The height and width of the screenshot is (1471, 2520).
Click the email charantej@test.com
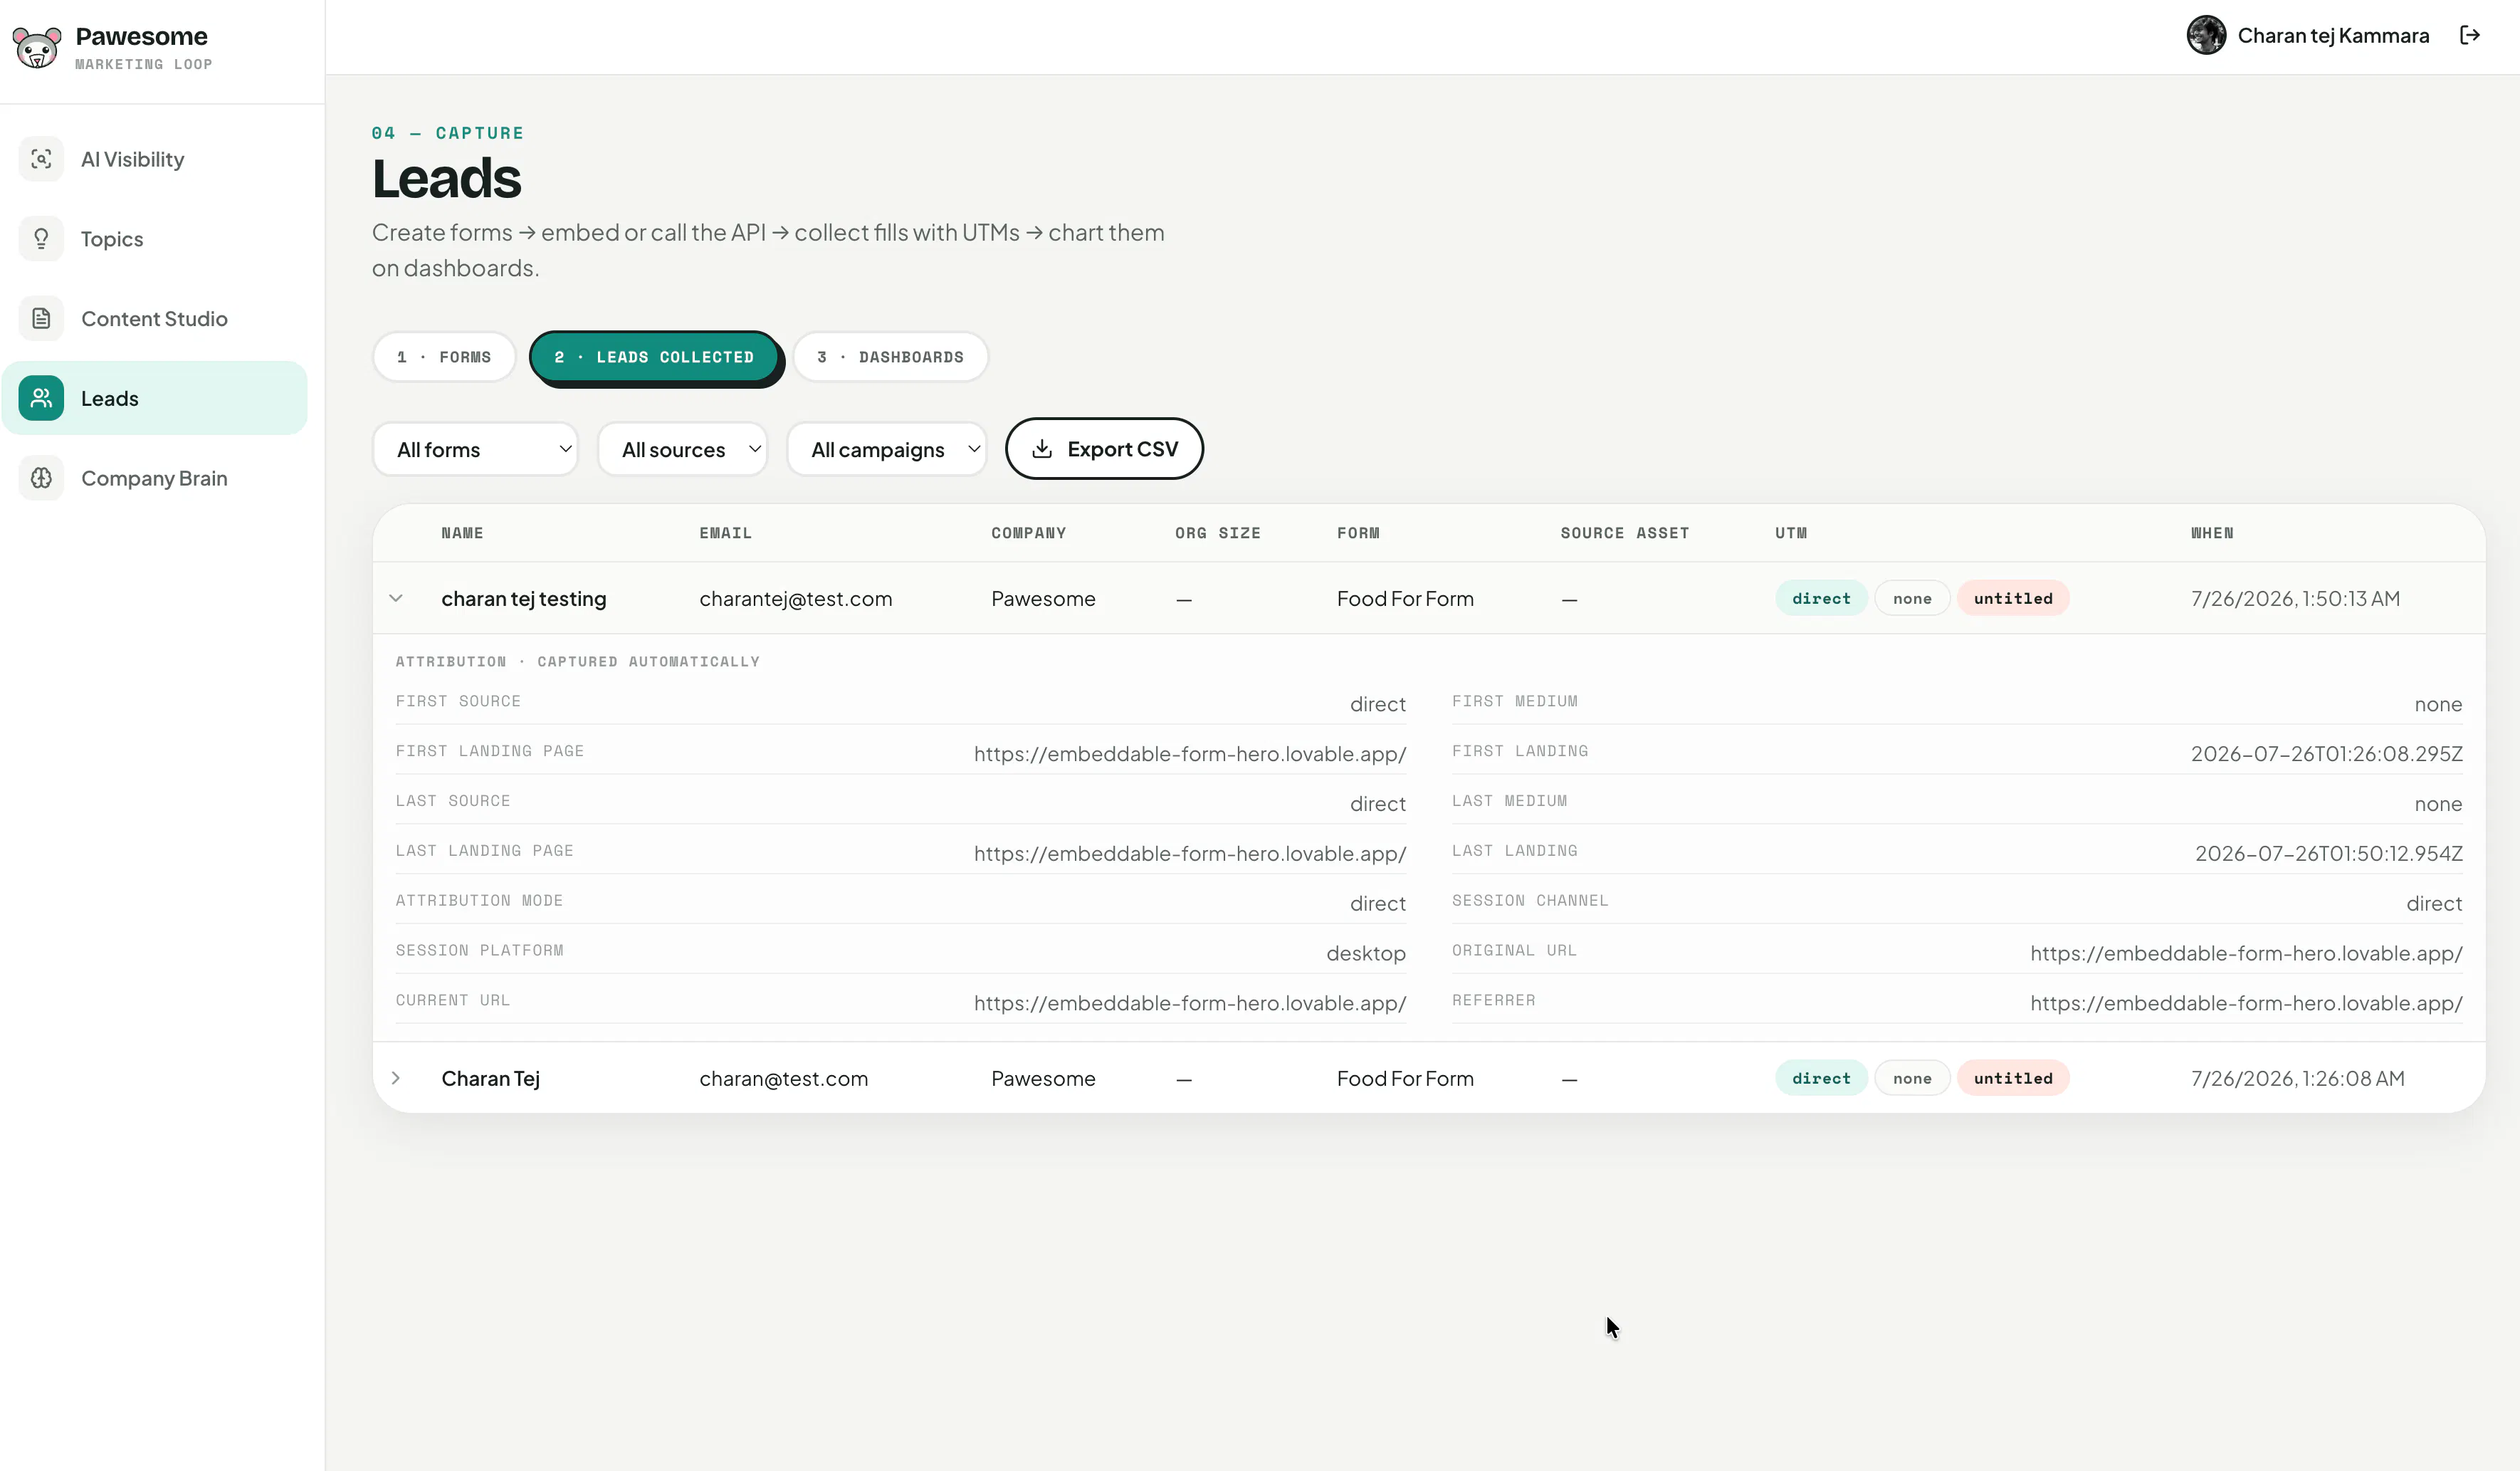tap(795, 599)
